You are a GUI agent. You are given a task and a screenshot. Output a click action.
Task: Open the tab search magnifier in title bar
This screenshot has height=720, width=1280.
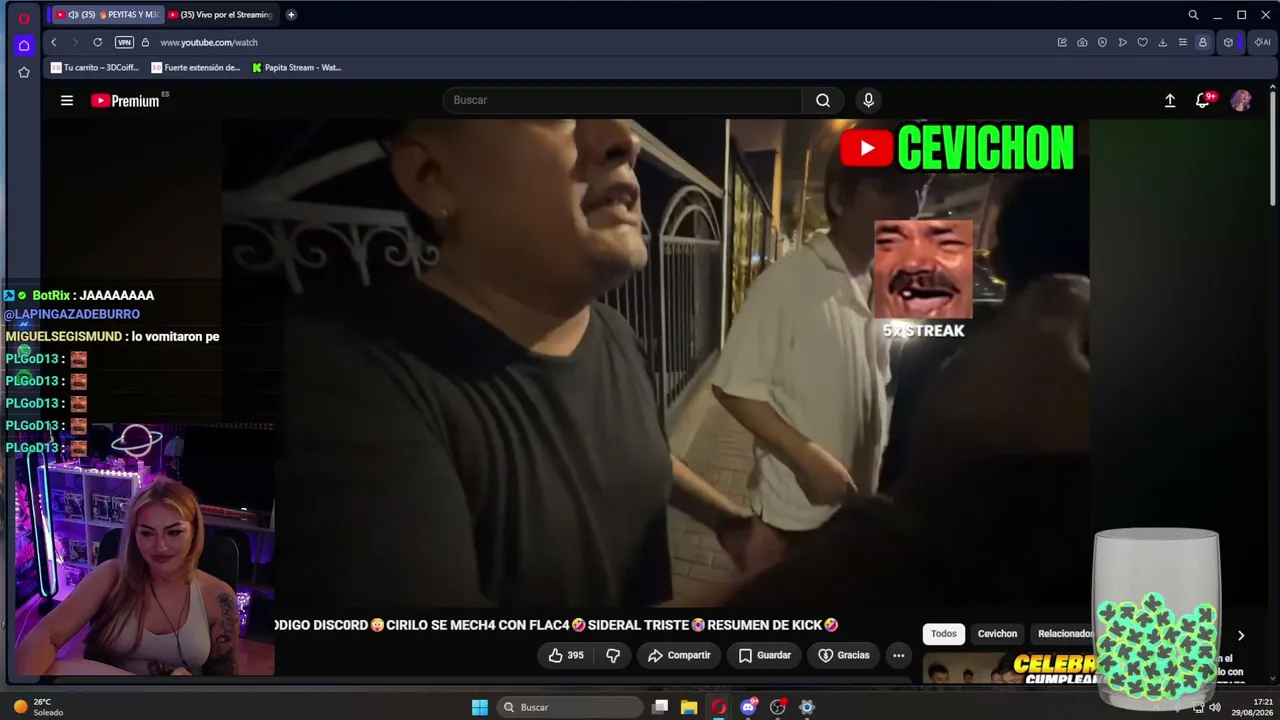(1193, 15)
